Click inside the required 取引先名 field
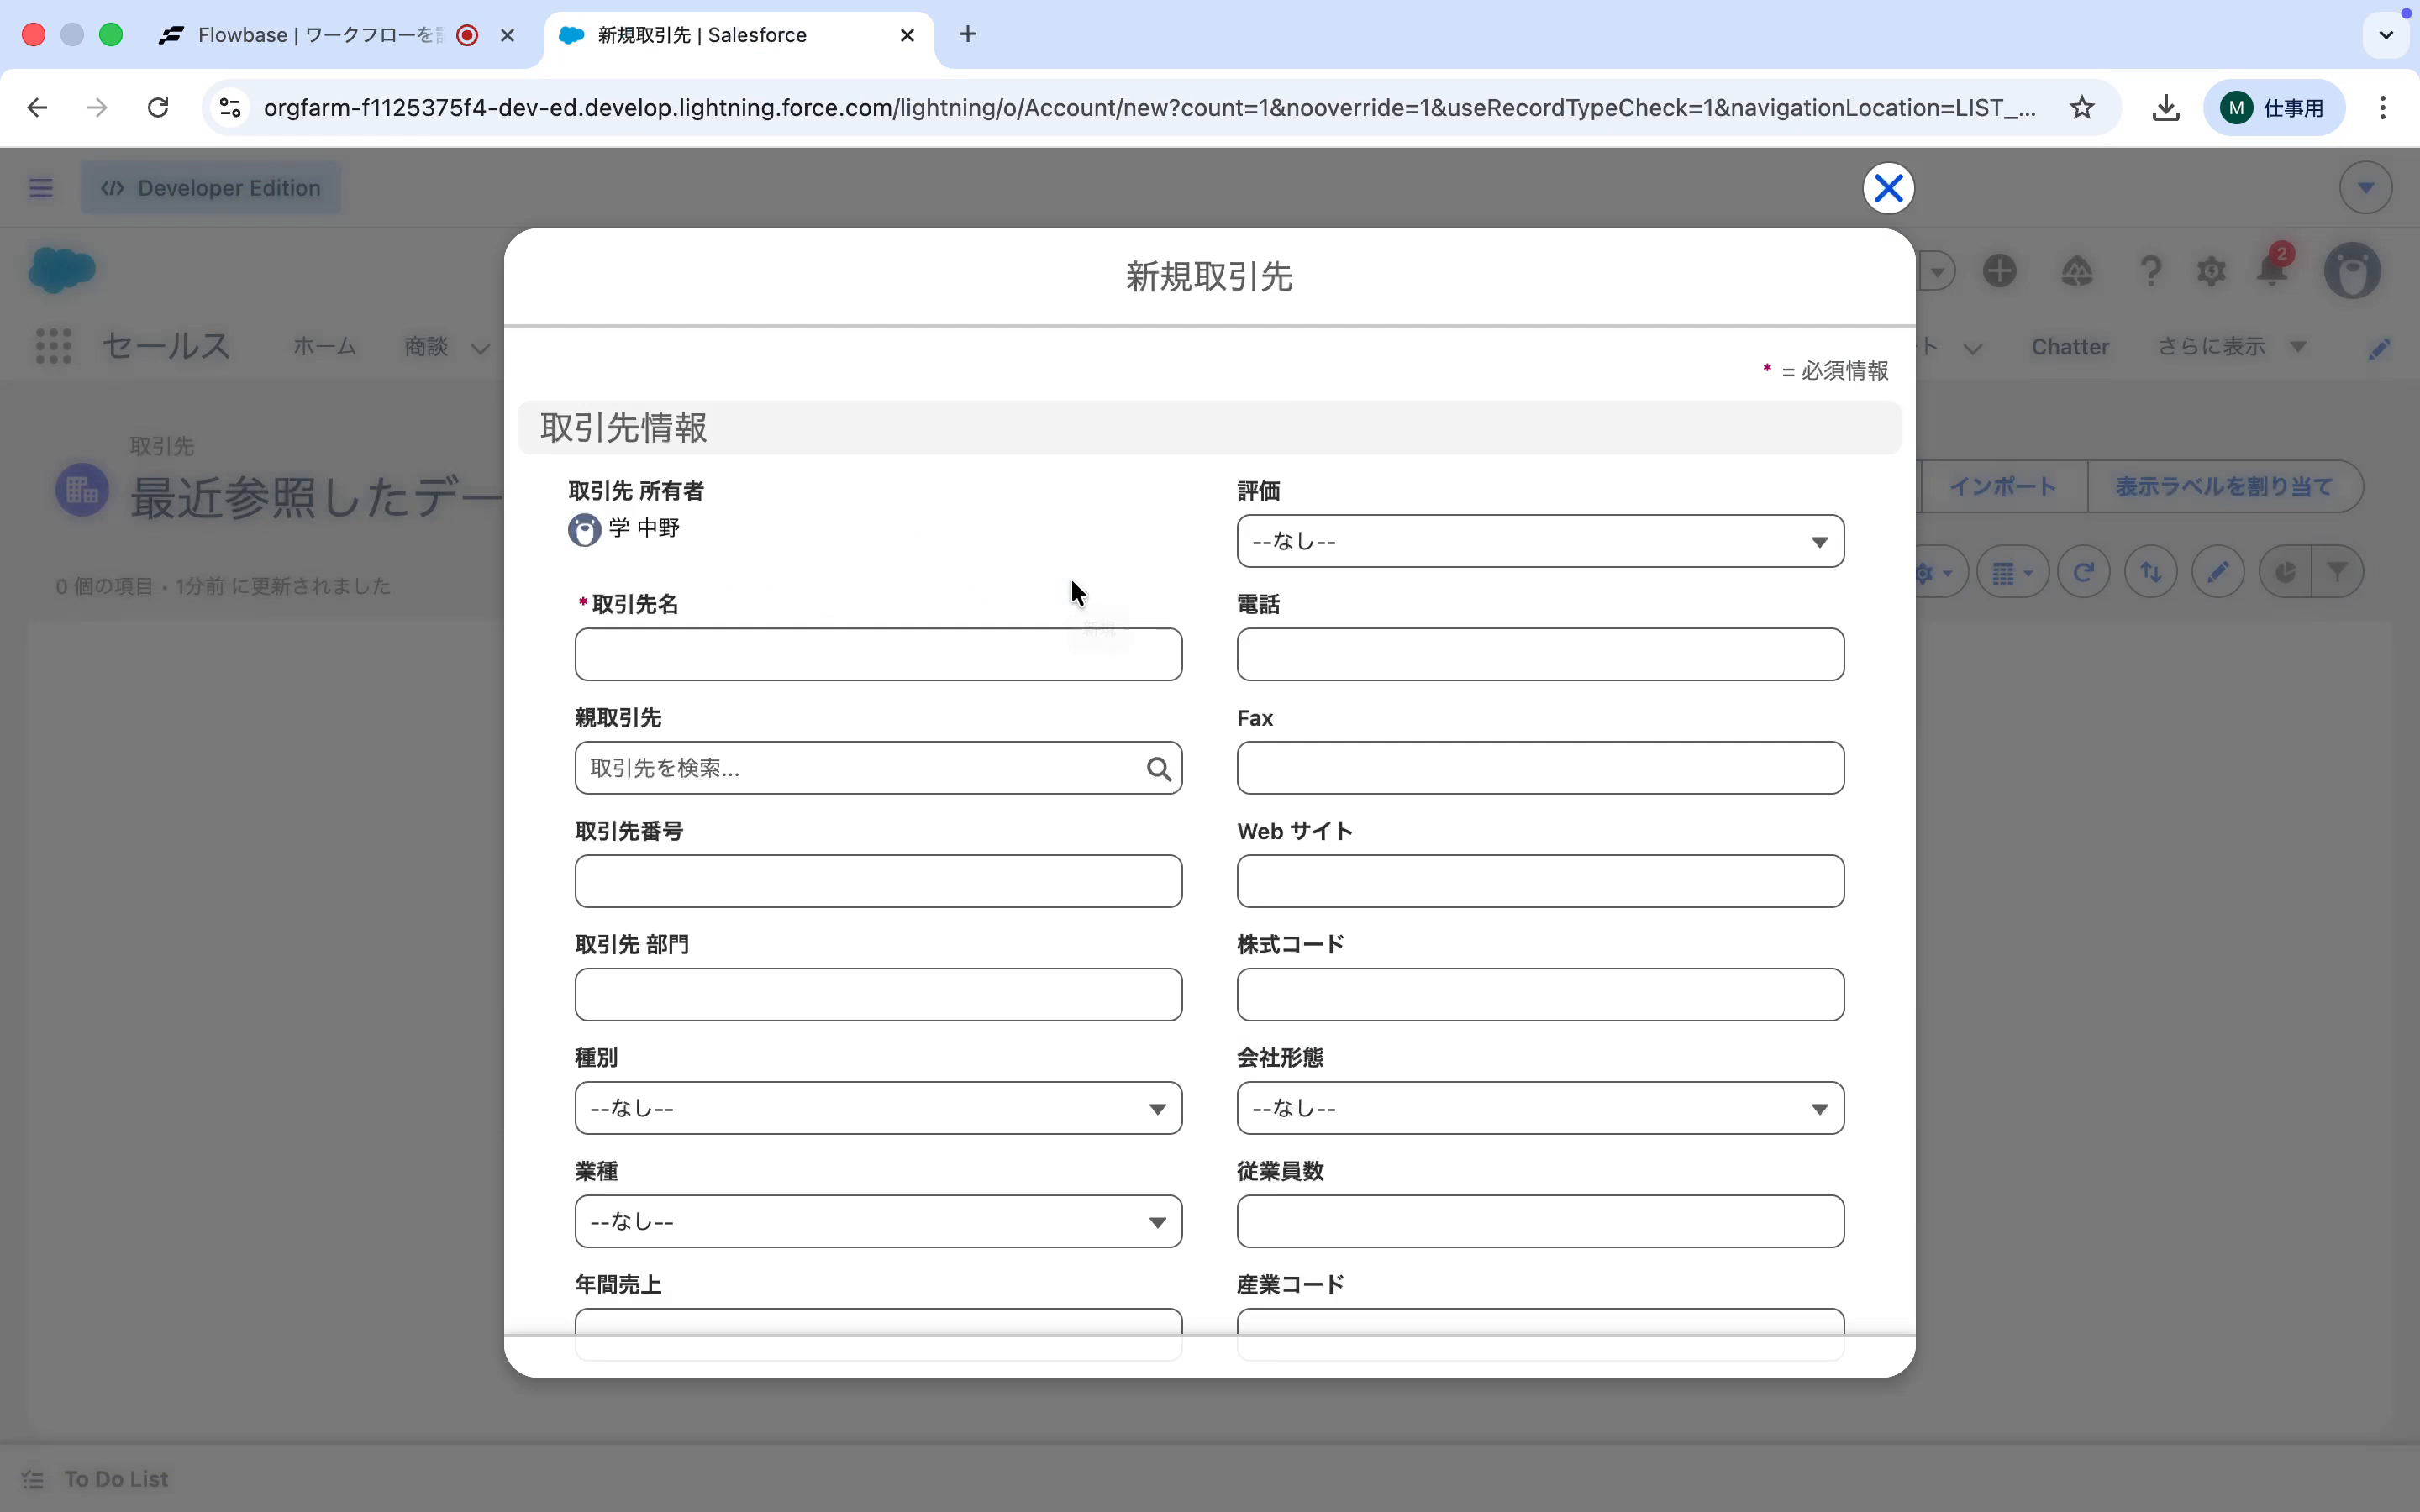The width and height of the screenshot is (2420, 1512). pyautogui.click(x=877, y=654)
